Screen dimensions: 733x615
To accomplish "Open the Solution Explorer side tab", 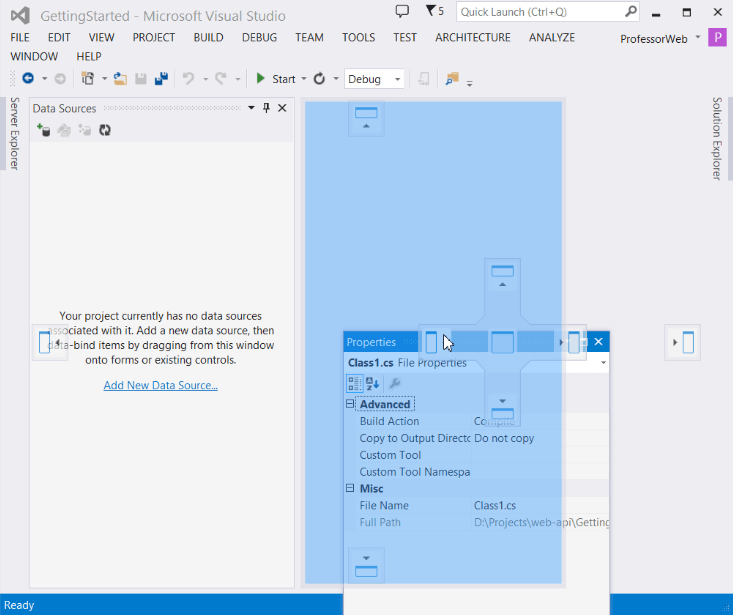I will [717, 138].
